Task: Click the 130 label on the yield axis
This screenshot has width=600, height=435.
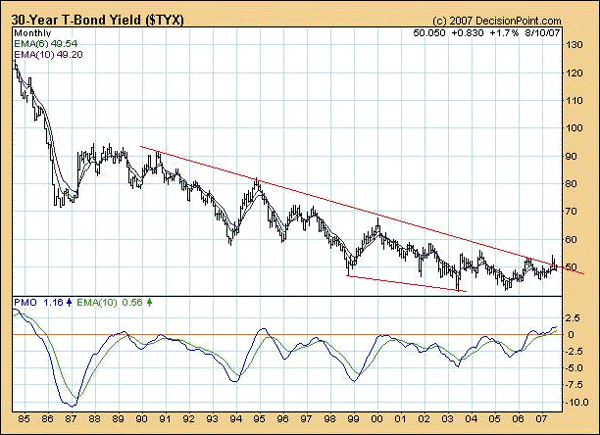Action: (x=574, y=45)
